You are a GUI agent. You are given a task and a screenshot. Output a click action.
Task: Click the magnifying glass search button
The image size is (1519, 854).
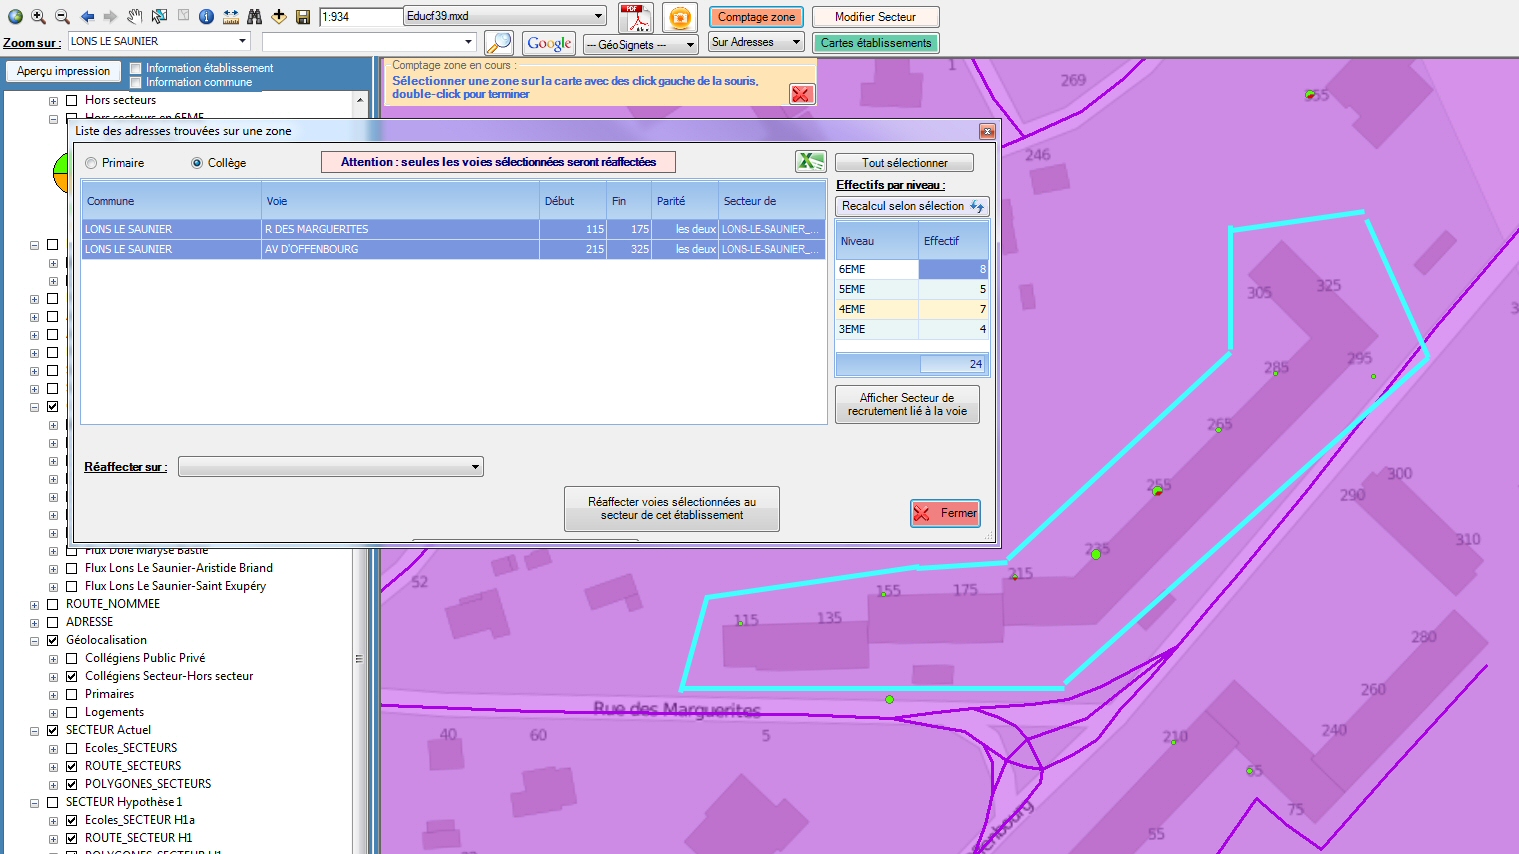click(x=498, y=43)
